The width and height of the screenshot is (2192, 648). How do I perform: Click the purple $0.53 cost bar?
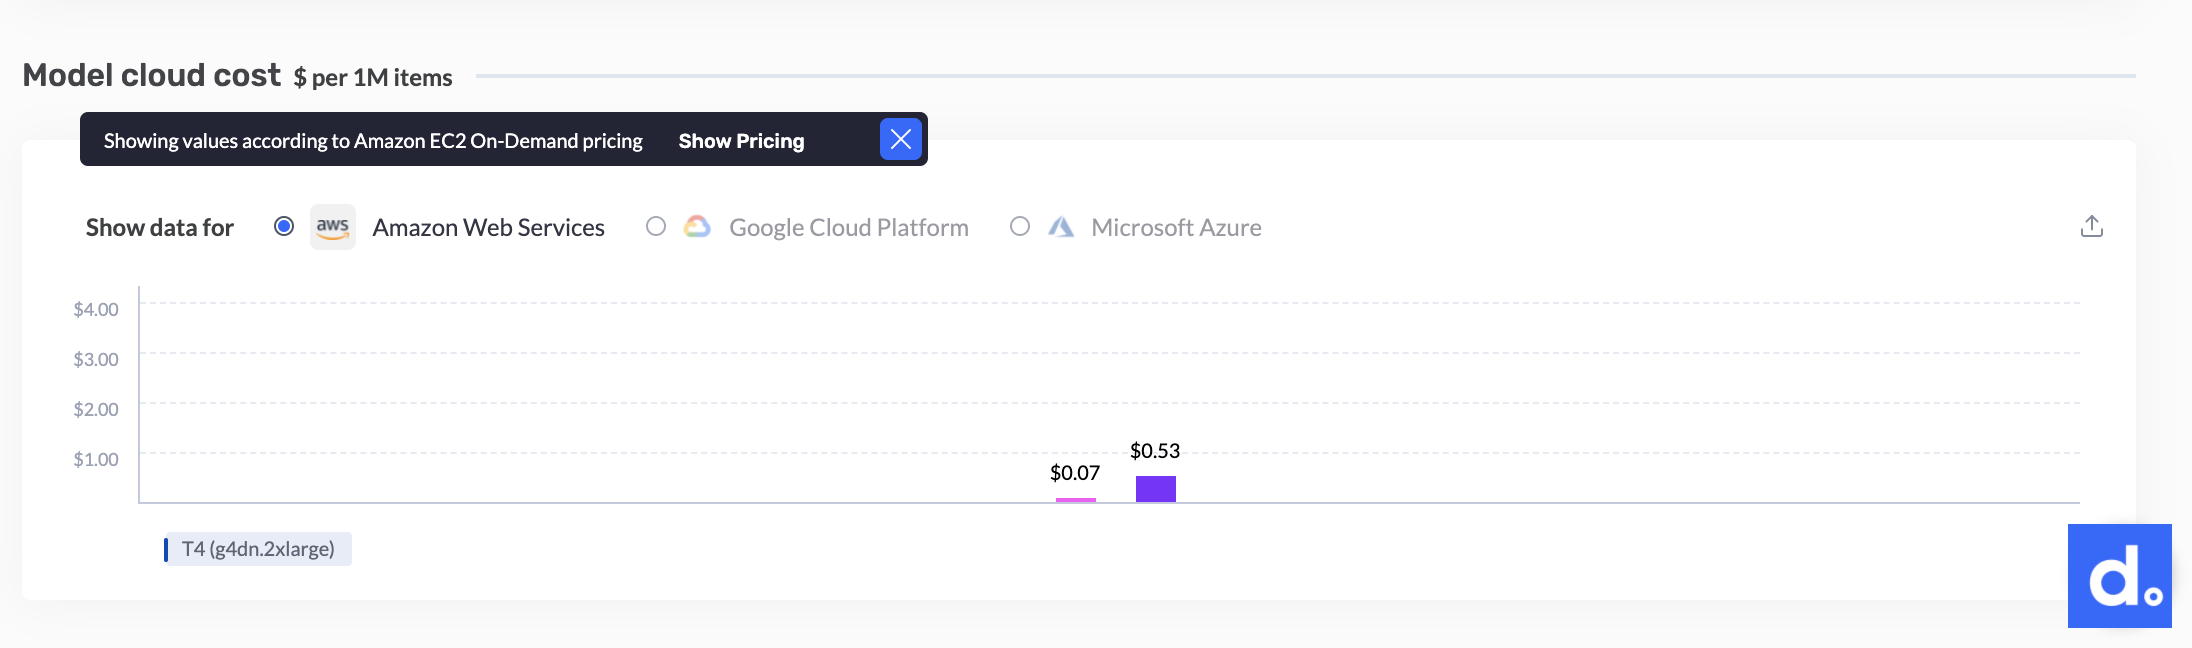tap(1156, 489)
